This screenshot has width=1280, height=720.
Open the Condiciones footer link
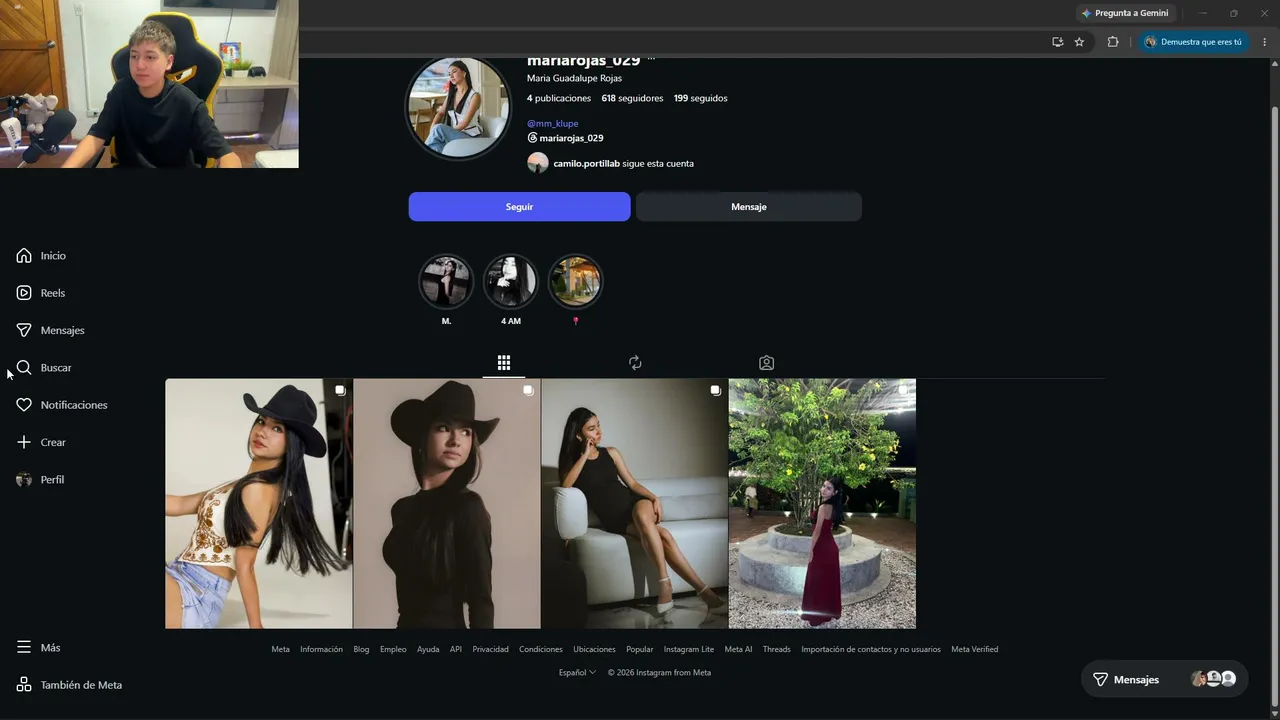(541, 649)
